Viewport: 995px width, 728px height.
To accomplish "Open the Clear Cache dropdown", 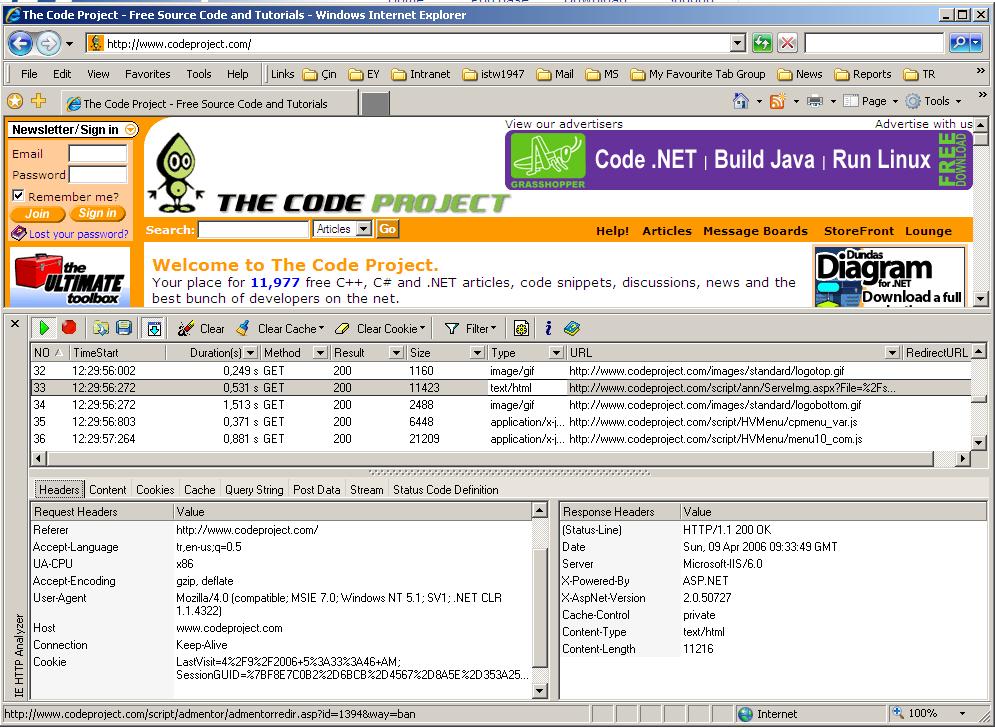I will [x=280, y=328].
